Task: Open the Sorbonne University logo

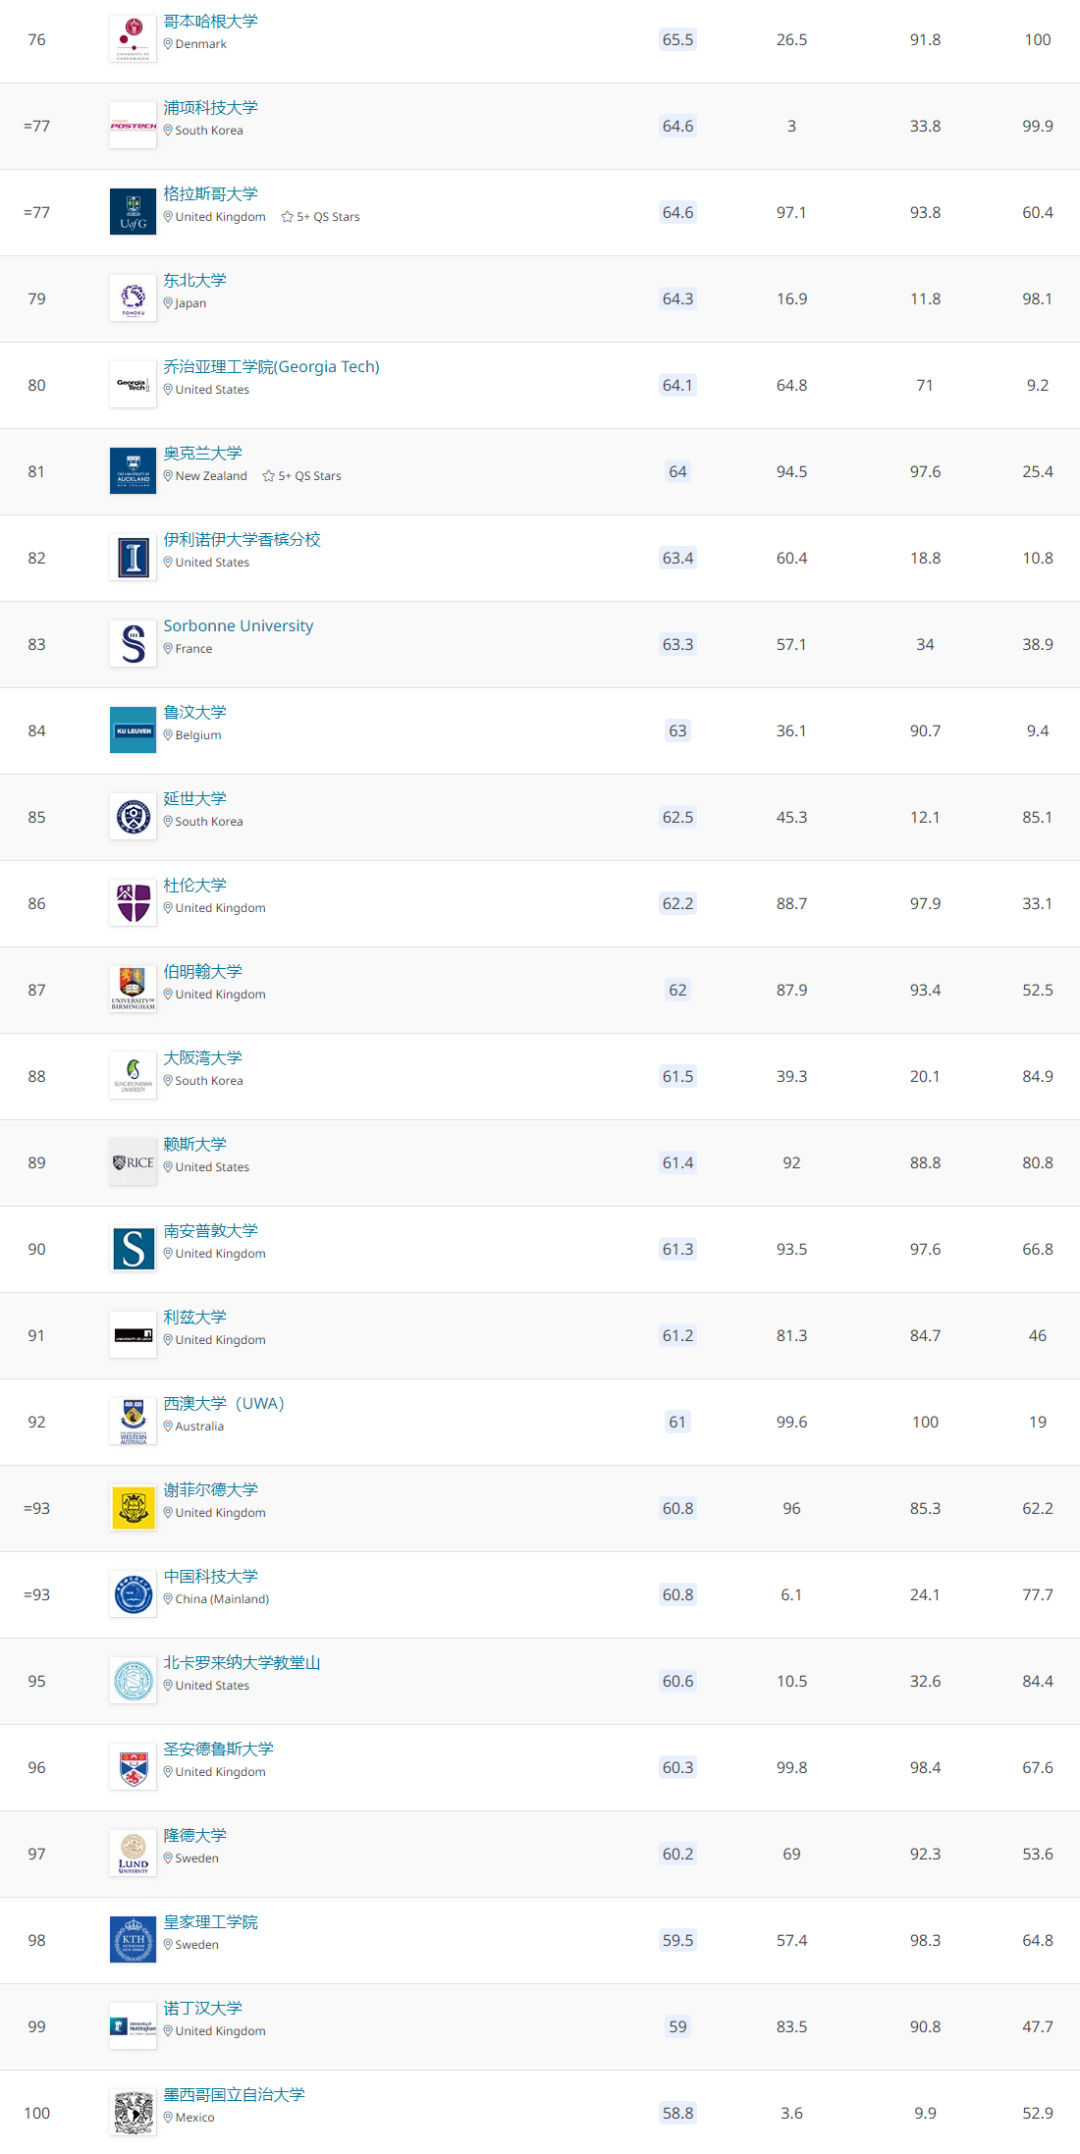Action: 133,644
